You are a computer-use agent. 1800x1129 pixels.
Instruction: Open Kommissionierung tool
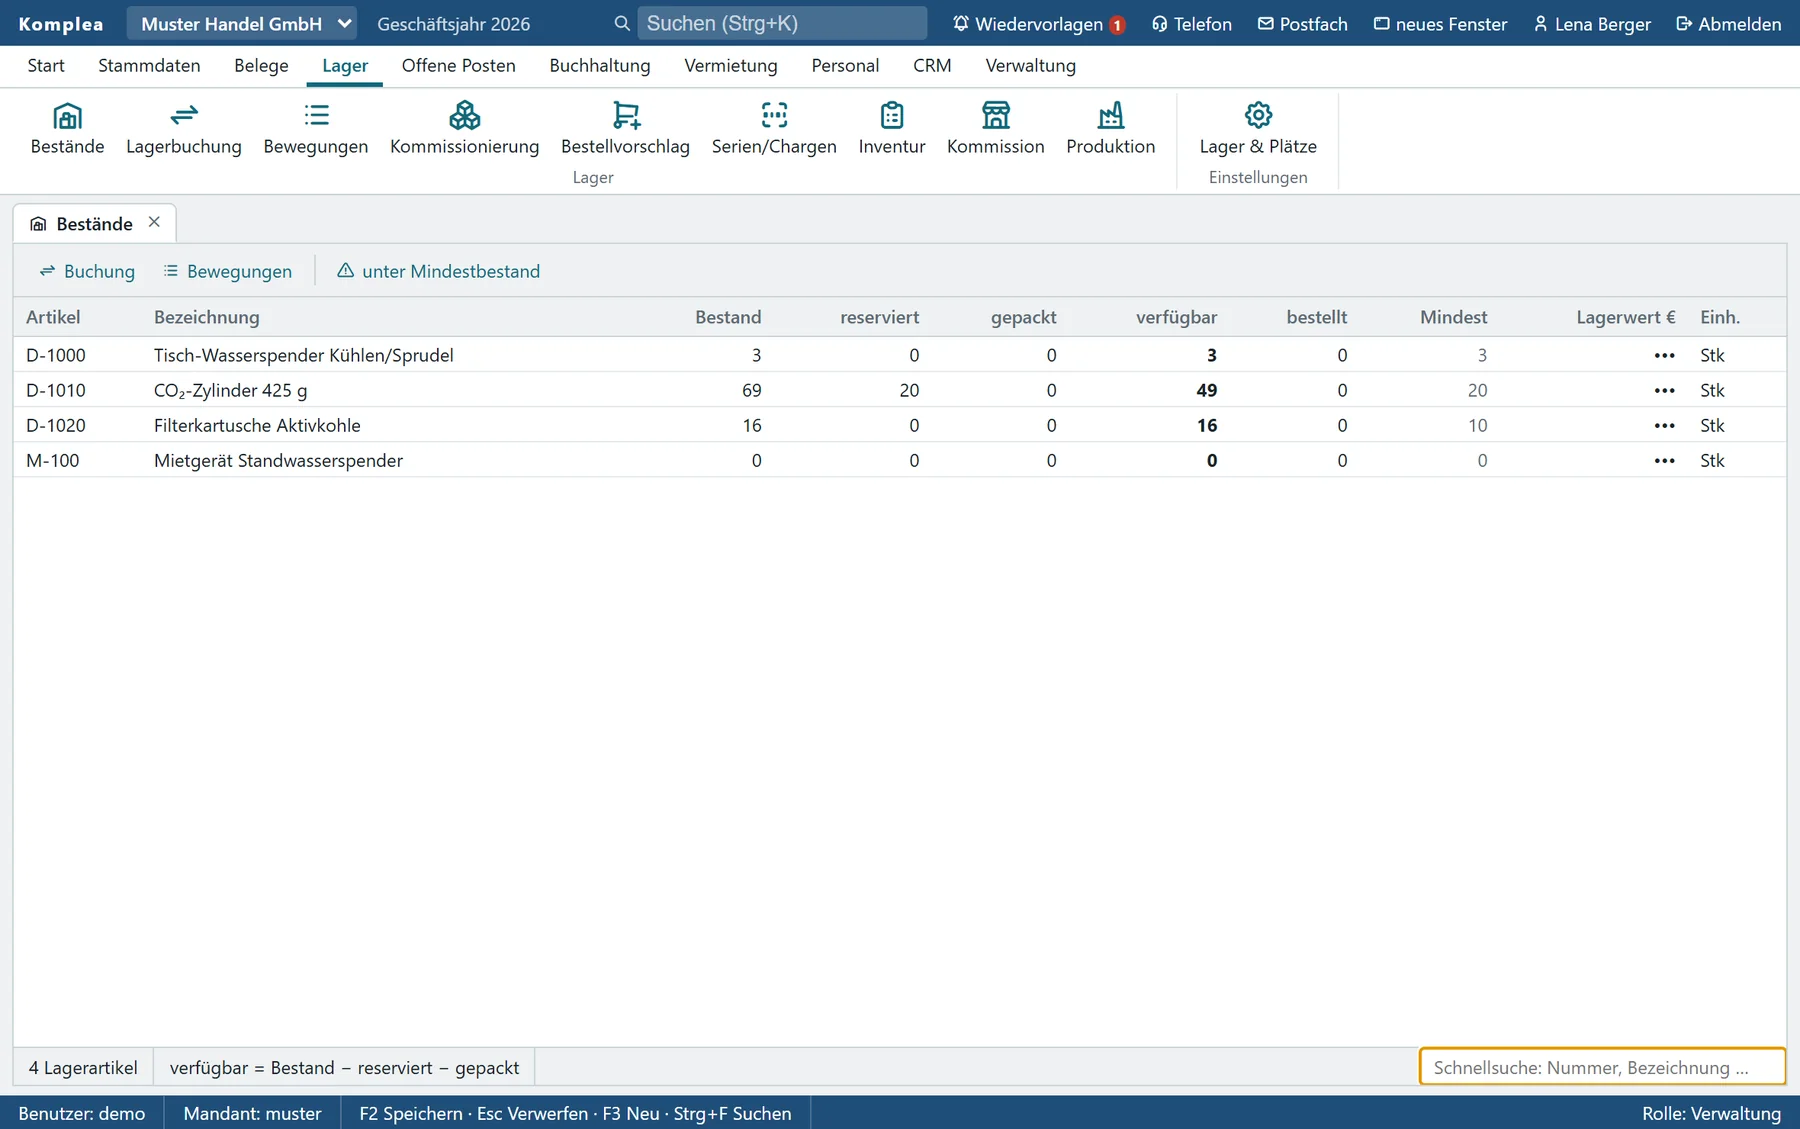(464, 129)
